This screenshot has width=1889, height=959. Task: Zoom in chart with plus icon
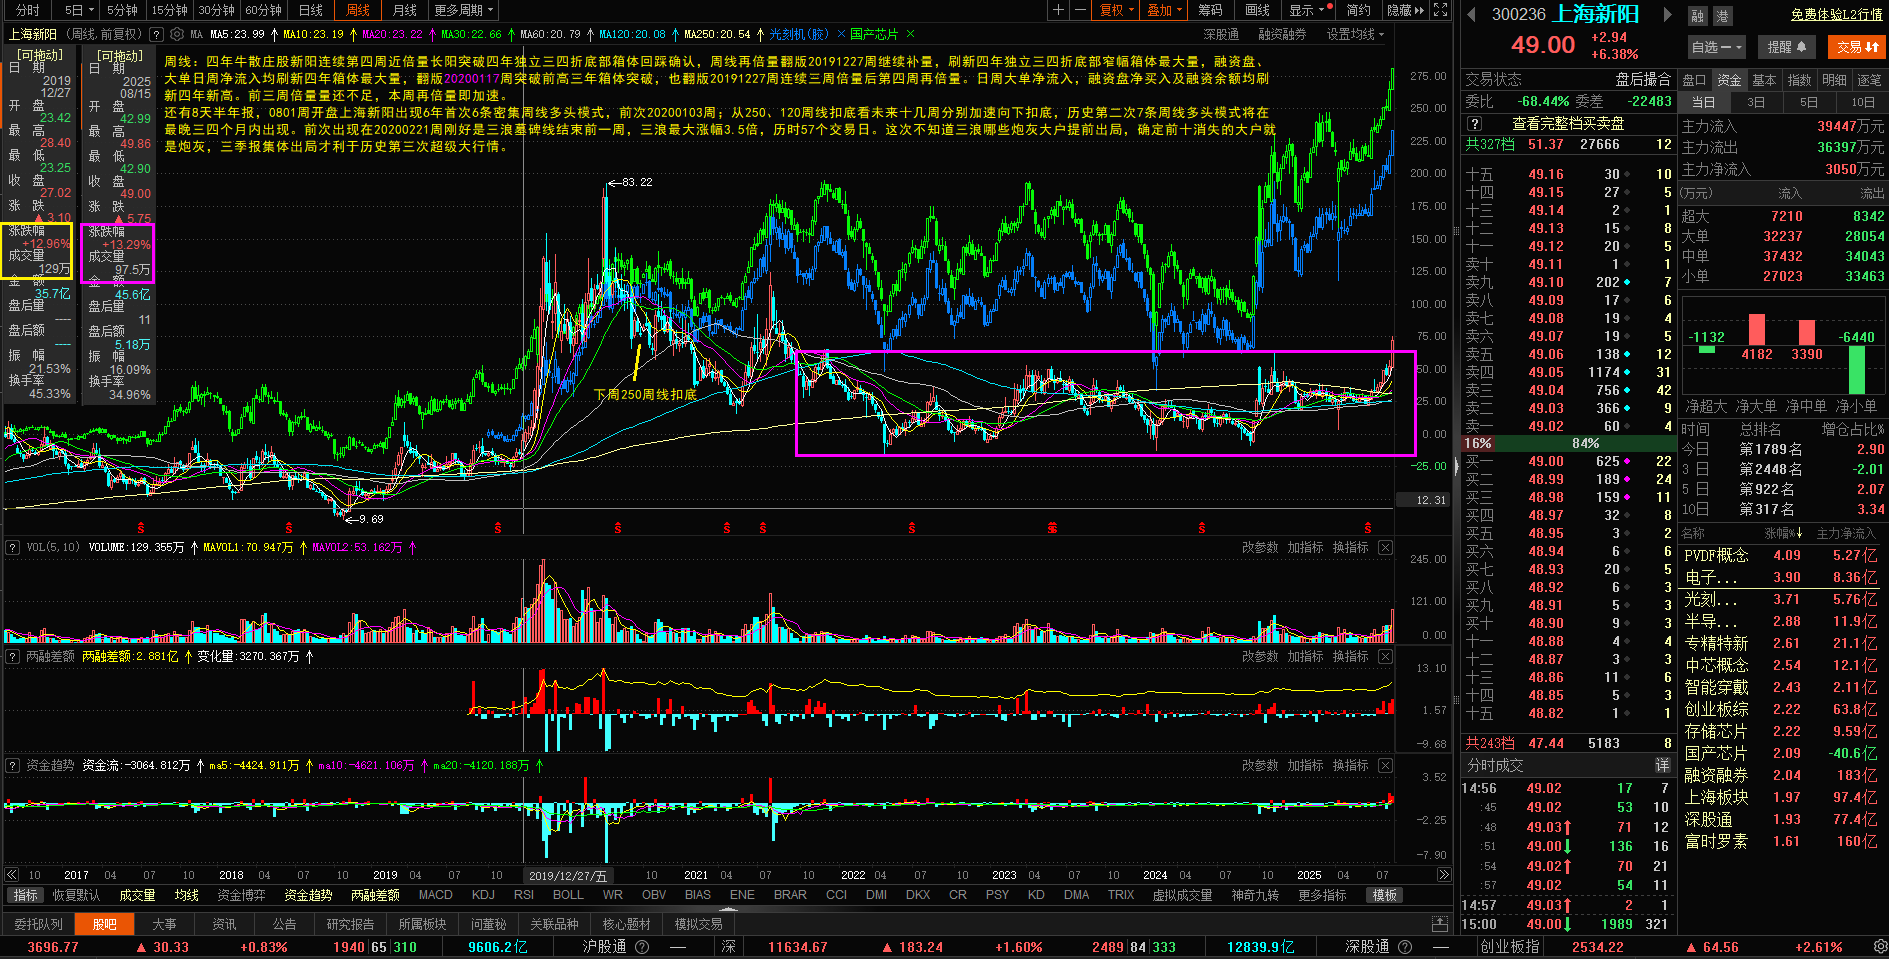click(1058, 10)
